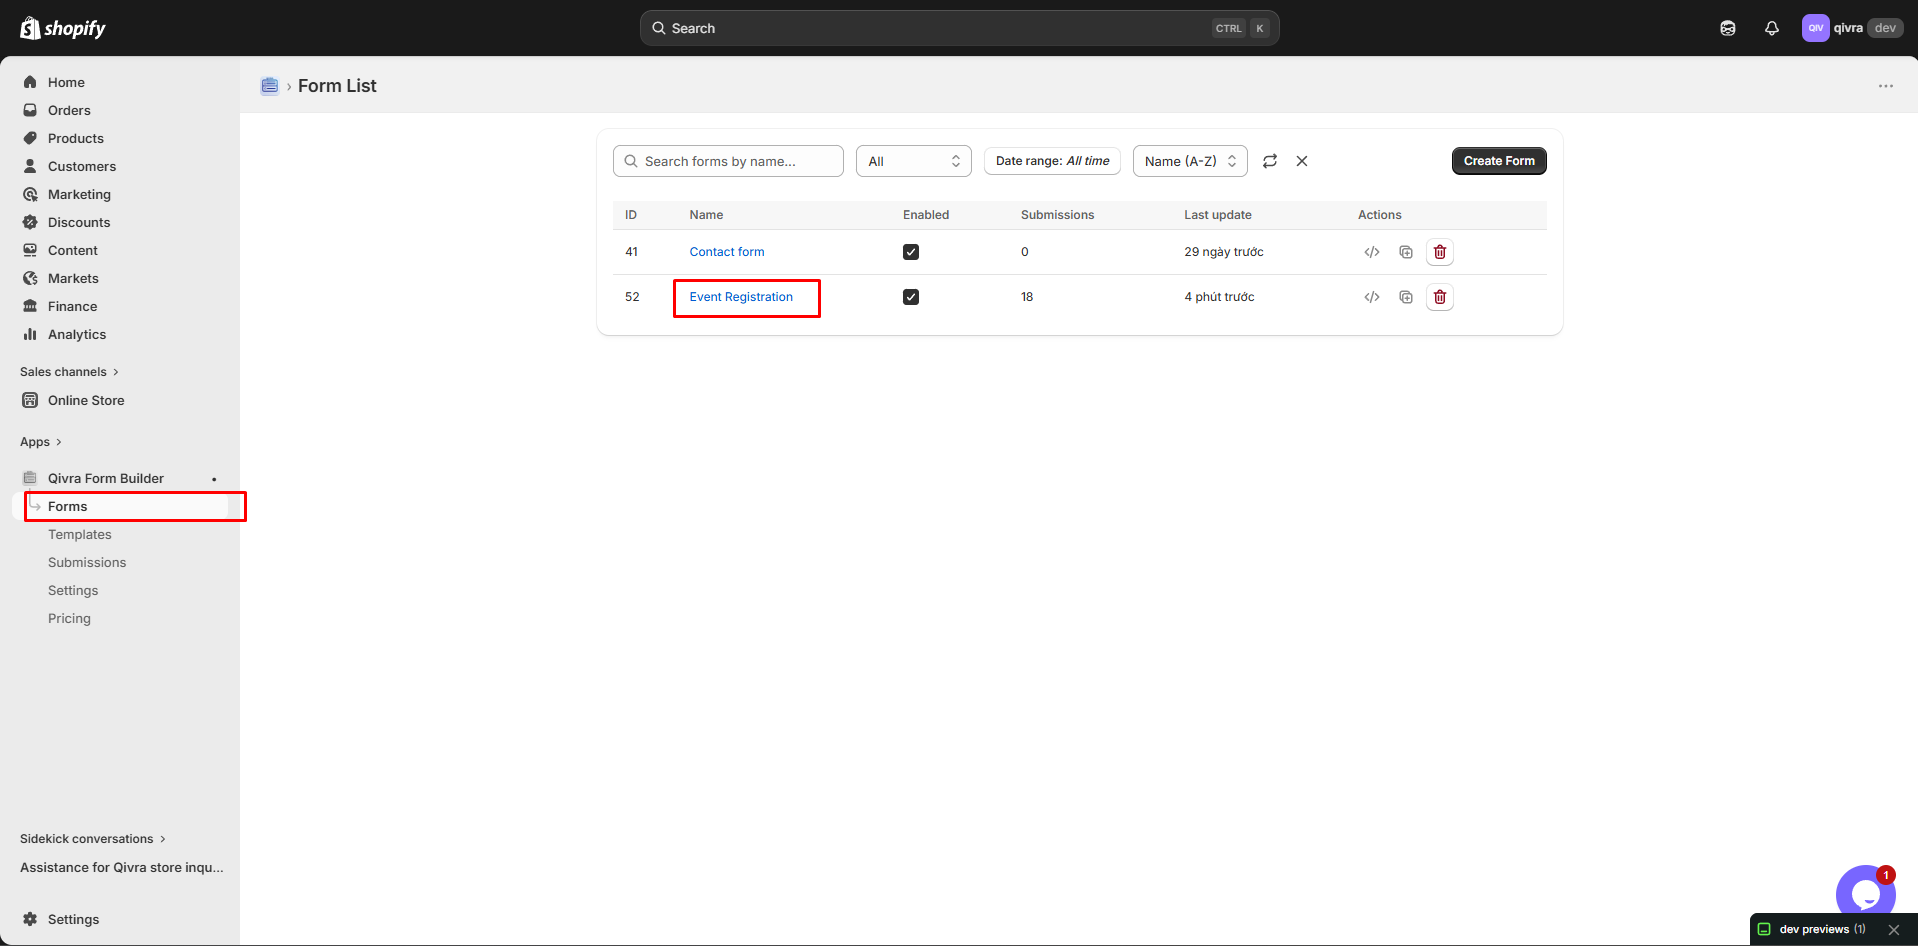Open the All status filter dropdown
This screenshot has width=1918, height=946.
coord(913,161)
